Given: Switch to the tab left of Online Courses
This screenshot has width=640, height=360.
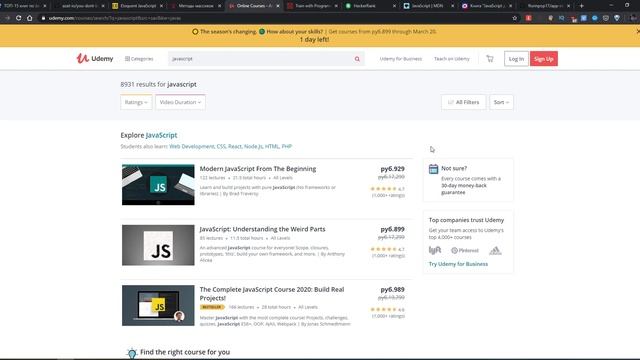Looking at the screenshot, I should (196, 6).
